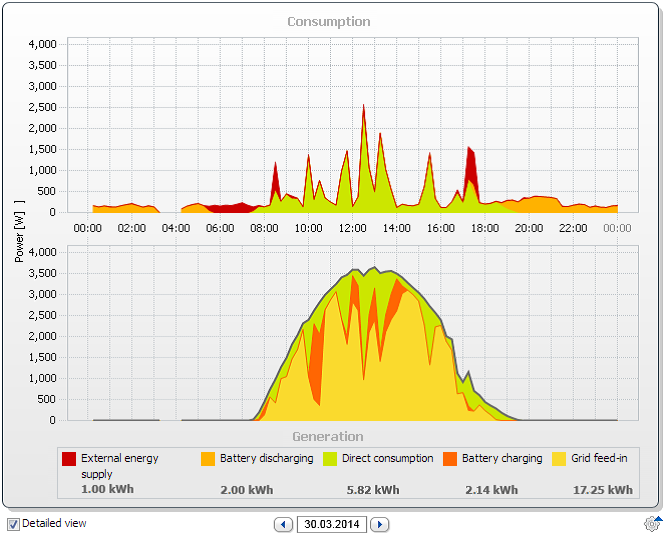
Task: Click the Consumption chart title
Action: click(329, 21)
